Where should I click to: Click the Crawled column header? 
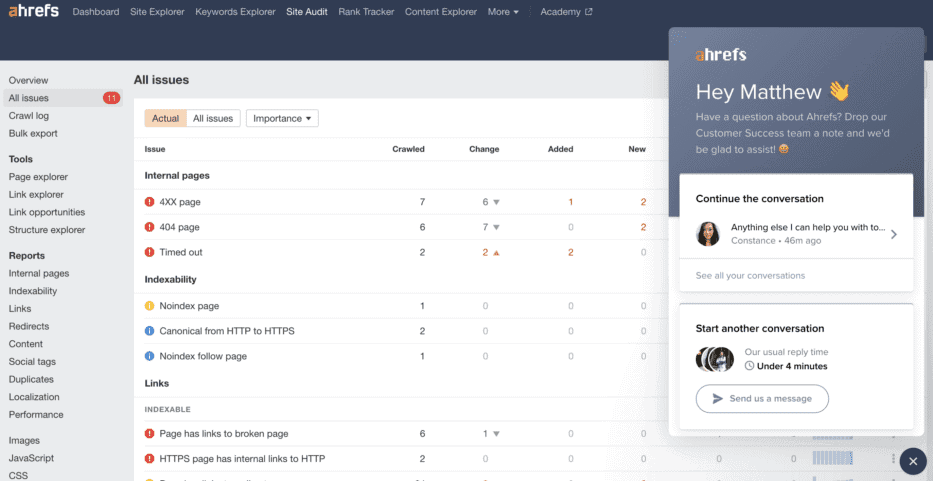click(x=408, y=149)
